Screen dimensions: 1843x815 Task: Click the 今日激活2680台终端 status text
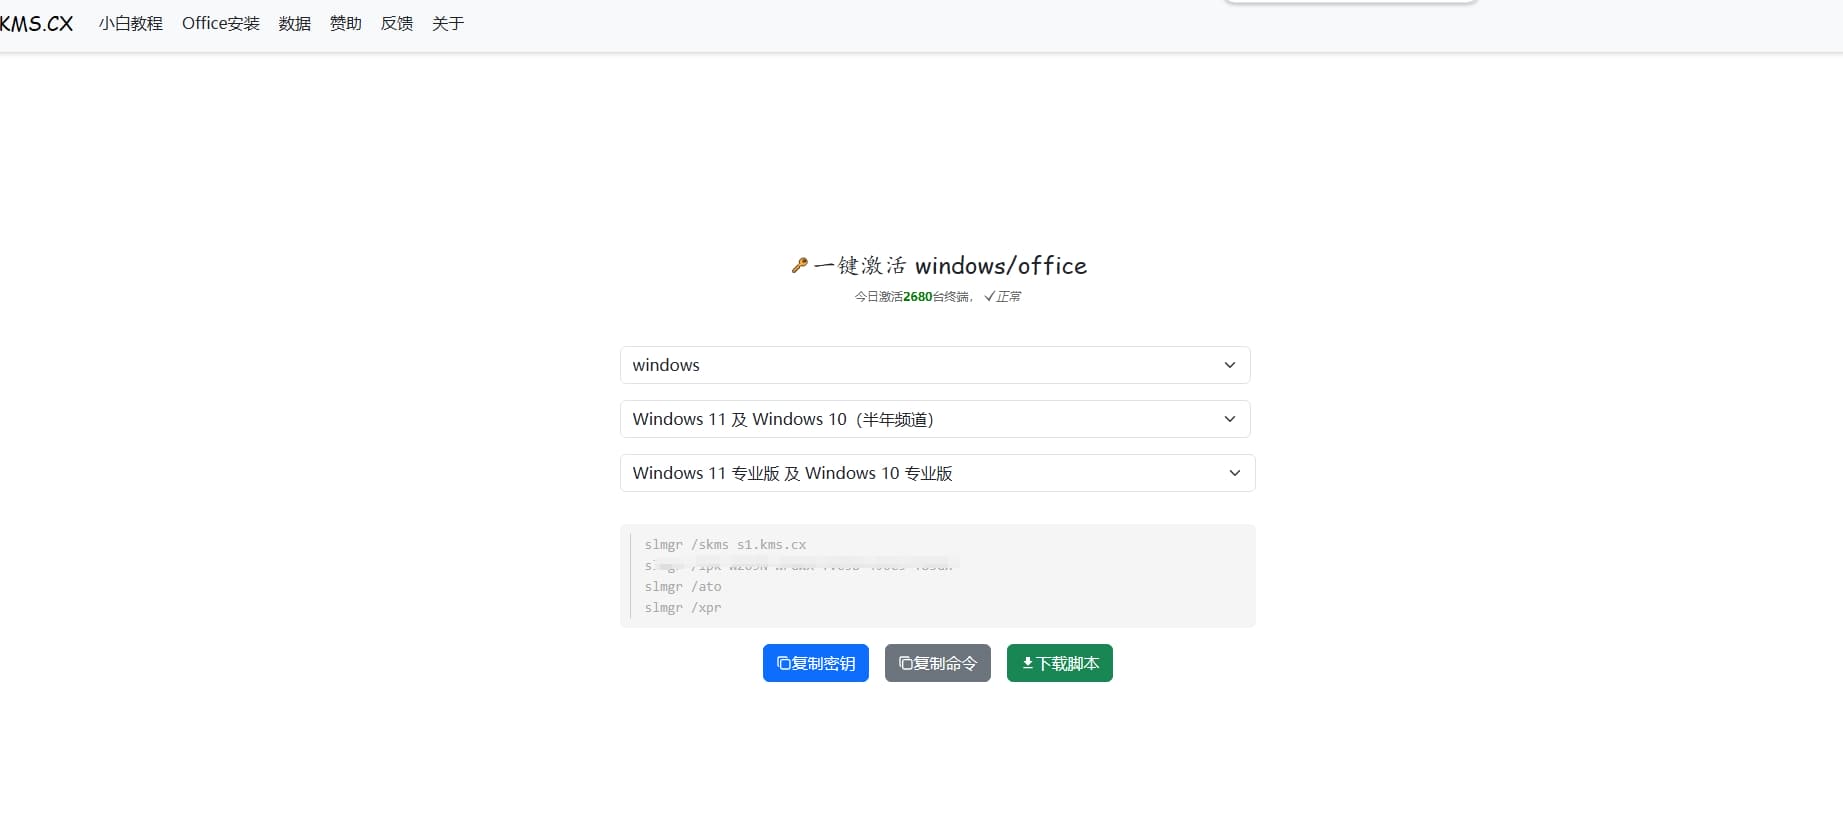[912, 297]
